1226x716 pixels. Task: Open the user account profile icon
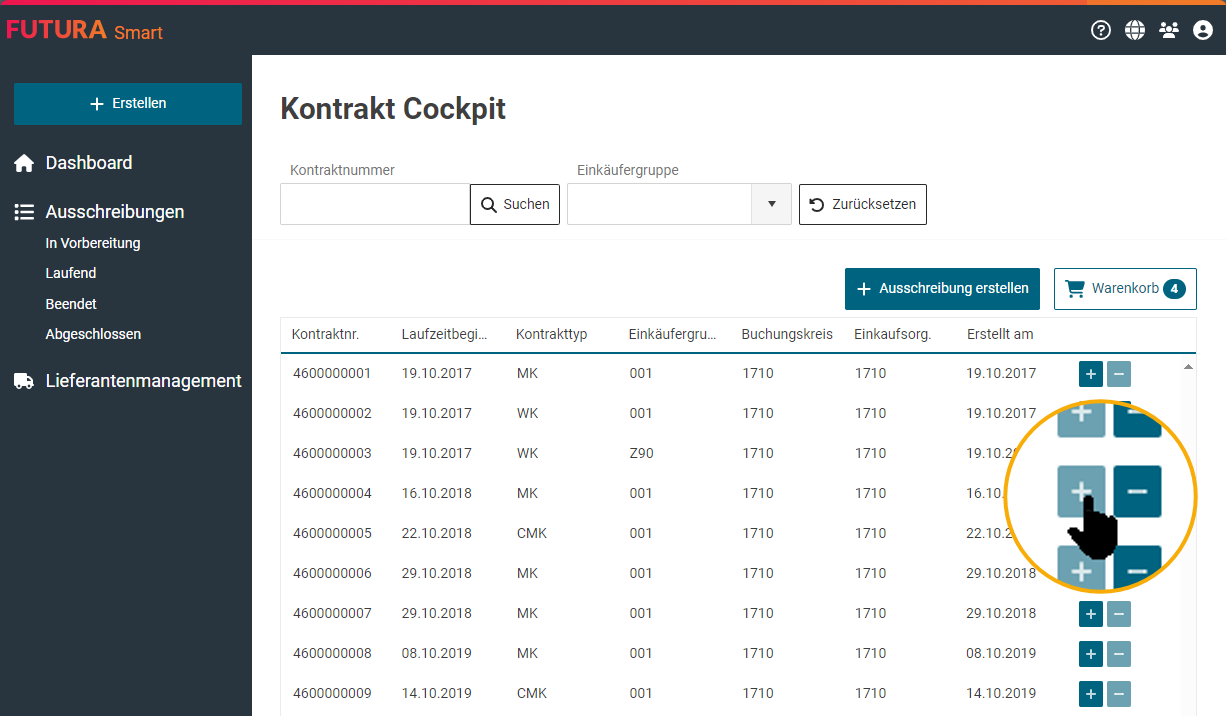(x=1203, y=30)
